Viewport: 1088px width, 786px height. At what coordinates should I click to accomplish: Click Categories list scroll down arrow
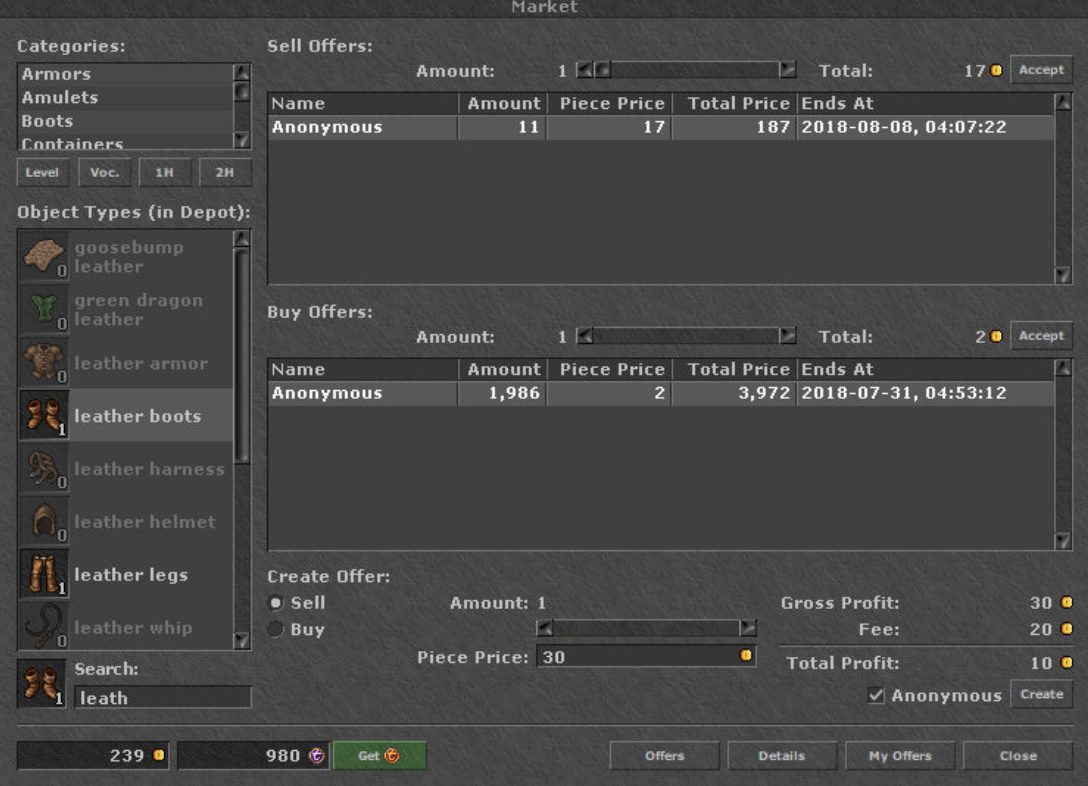pyautogui.click(x=241, y=139)
